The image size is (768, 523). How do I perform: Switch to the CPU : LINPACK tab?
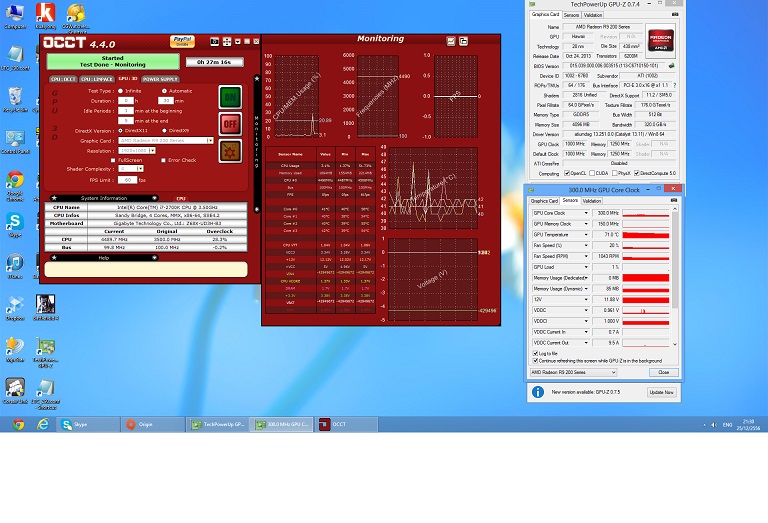[x=97, y=79]
